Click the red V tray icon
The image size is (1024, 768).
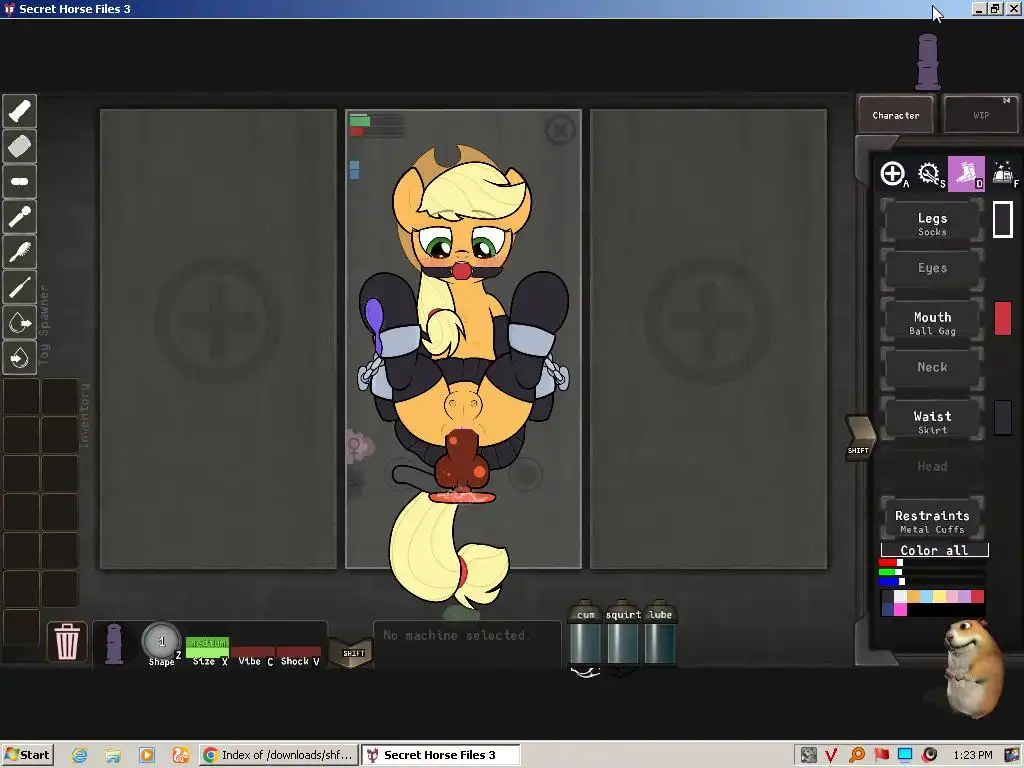point(831,756)
